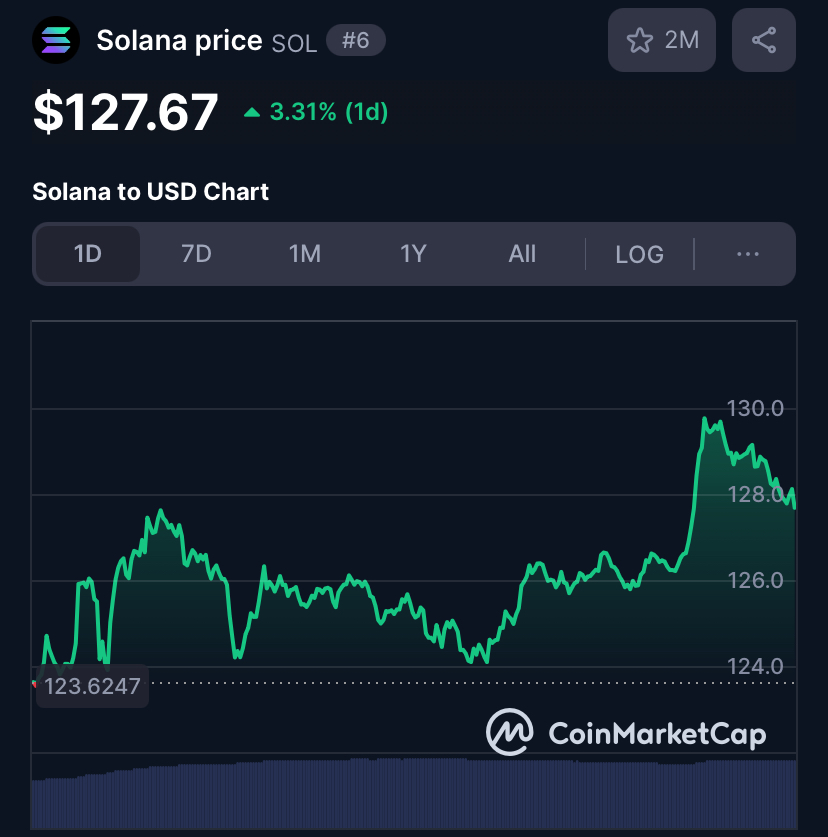The height and width of the screenshot is (837, 828).
Task: Open the share icon button
Action: 764,40
